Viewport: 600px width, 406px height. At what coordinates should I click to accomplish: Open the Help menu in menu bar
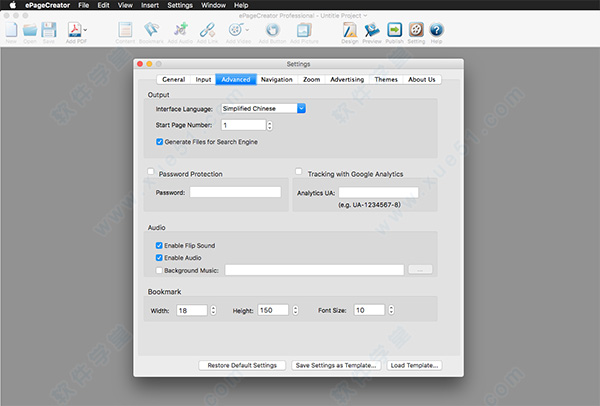point(241,5)
